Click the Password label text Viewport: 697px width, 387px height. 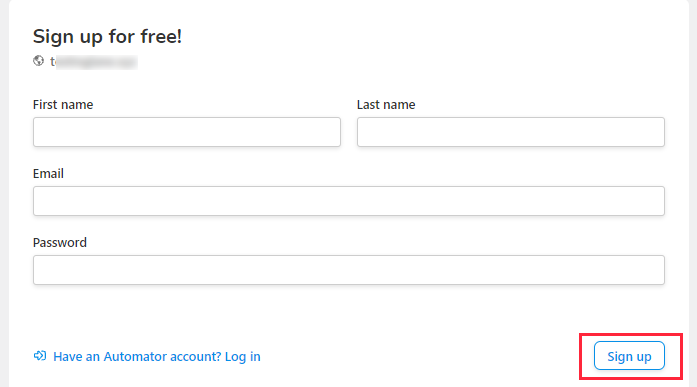[60, 243]
